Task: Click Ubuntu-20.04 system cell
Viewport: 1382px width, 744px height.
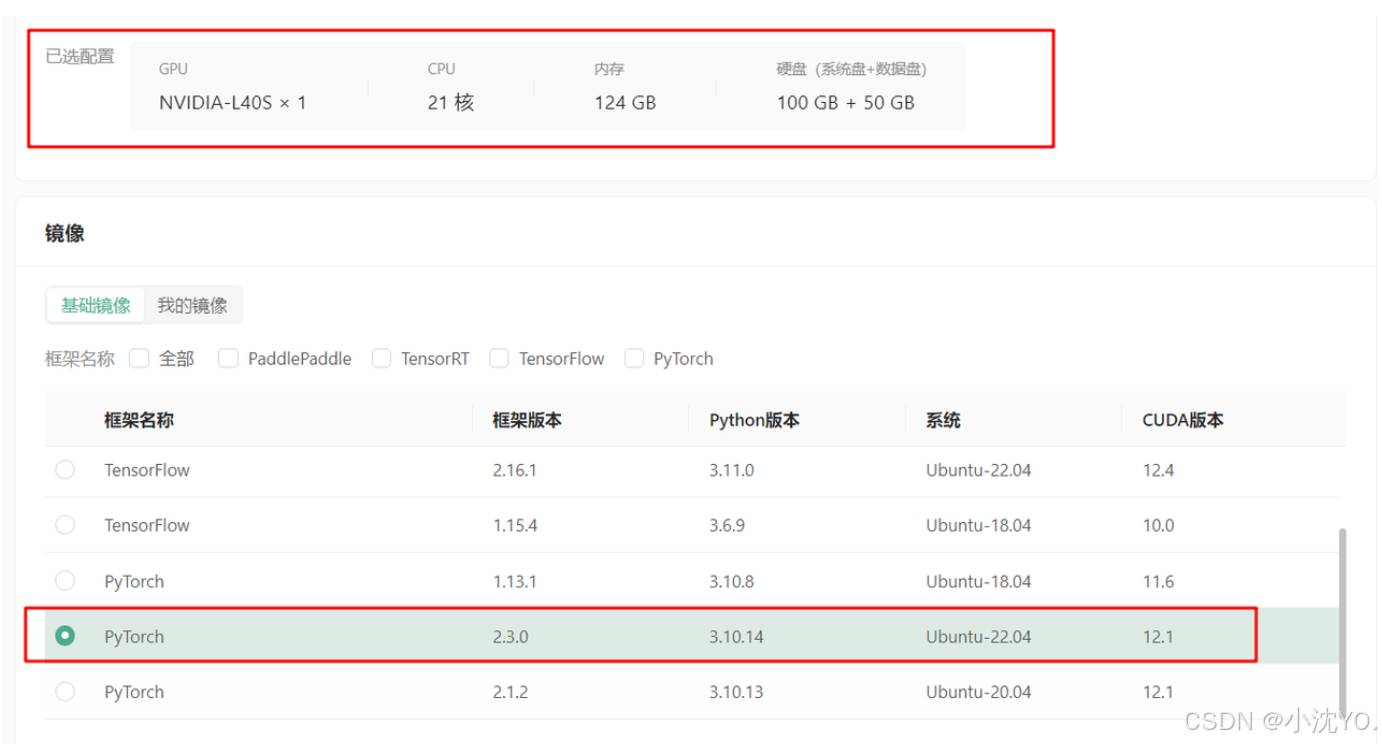Action: (978, 692)
